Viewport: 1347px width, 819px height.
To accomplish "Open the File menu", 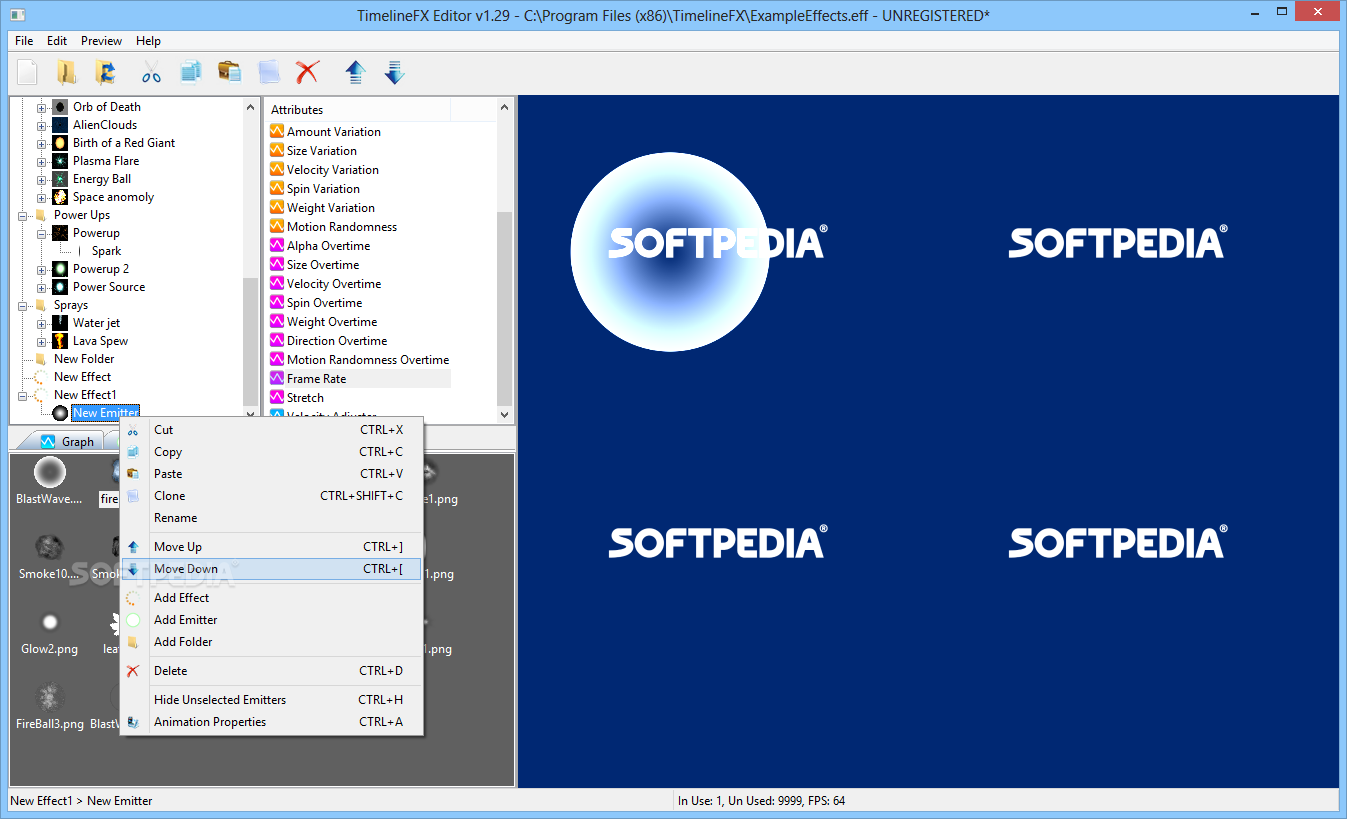I will [x=24, y=41].
